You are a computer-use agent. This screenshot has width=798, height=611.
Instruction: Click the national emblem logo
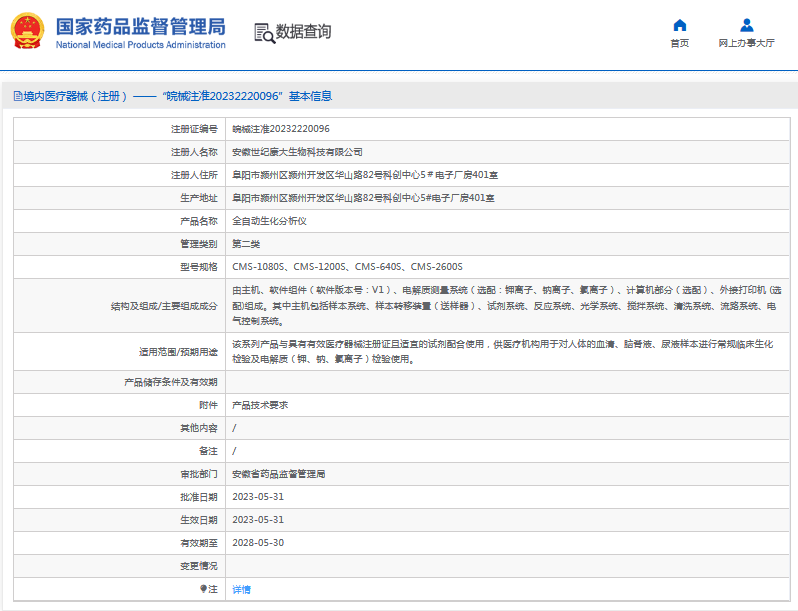(27, 32)
